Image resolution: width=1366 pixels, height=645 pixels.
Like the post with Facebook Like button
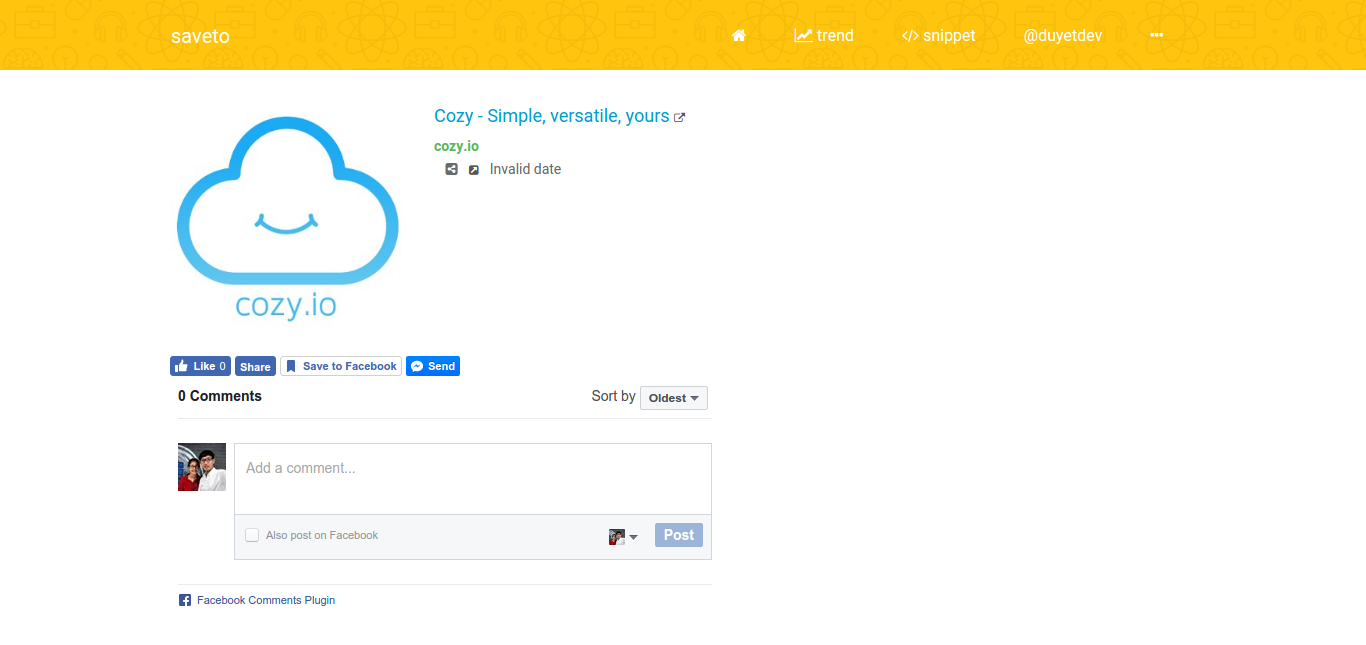pos(200,366)
